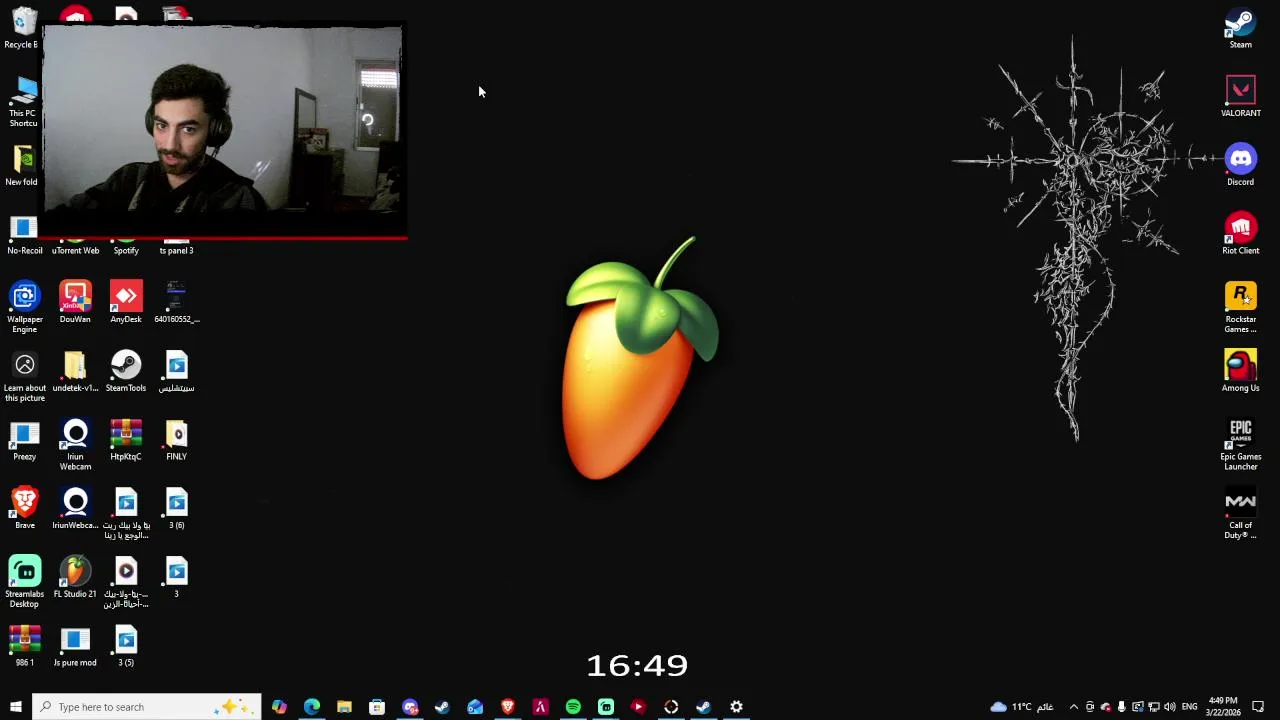Select the 986 1 archive icon
Screen dimensions: 1280x720
[25, 646]
